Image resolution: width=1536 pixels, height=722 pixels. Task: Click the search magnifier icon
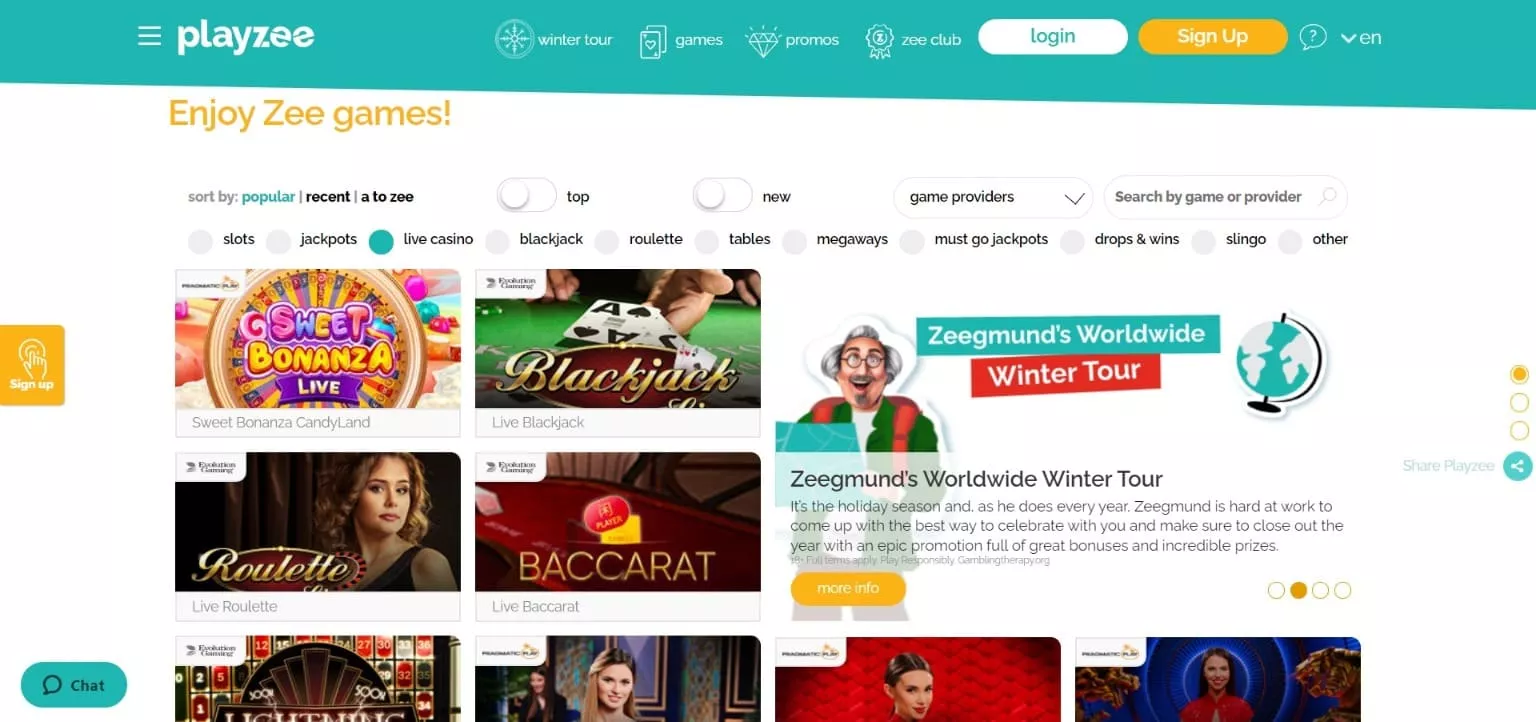[x=1328, y=196]
